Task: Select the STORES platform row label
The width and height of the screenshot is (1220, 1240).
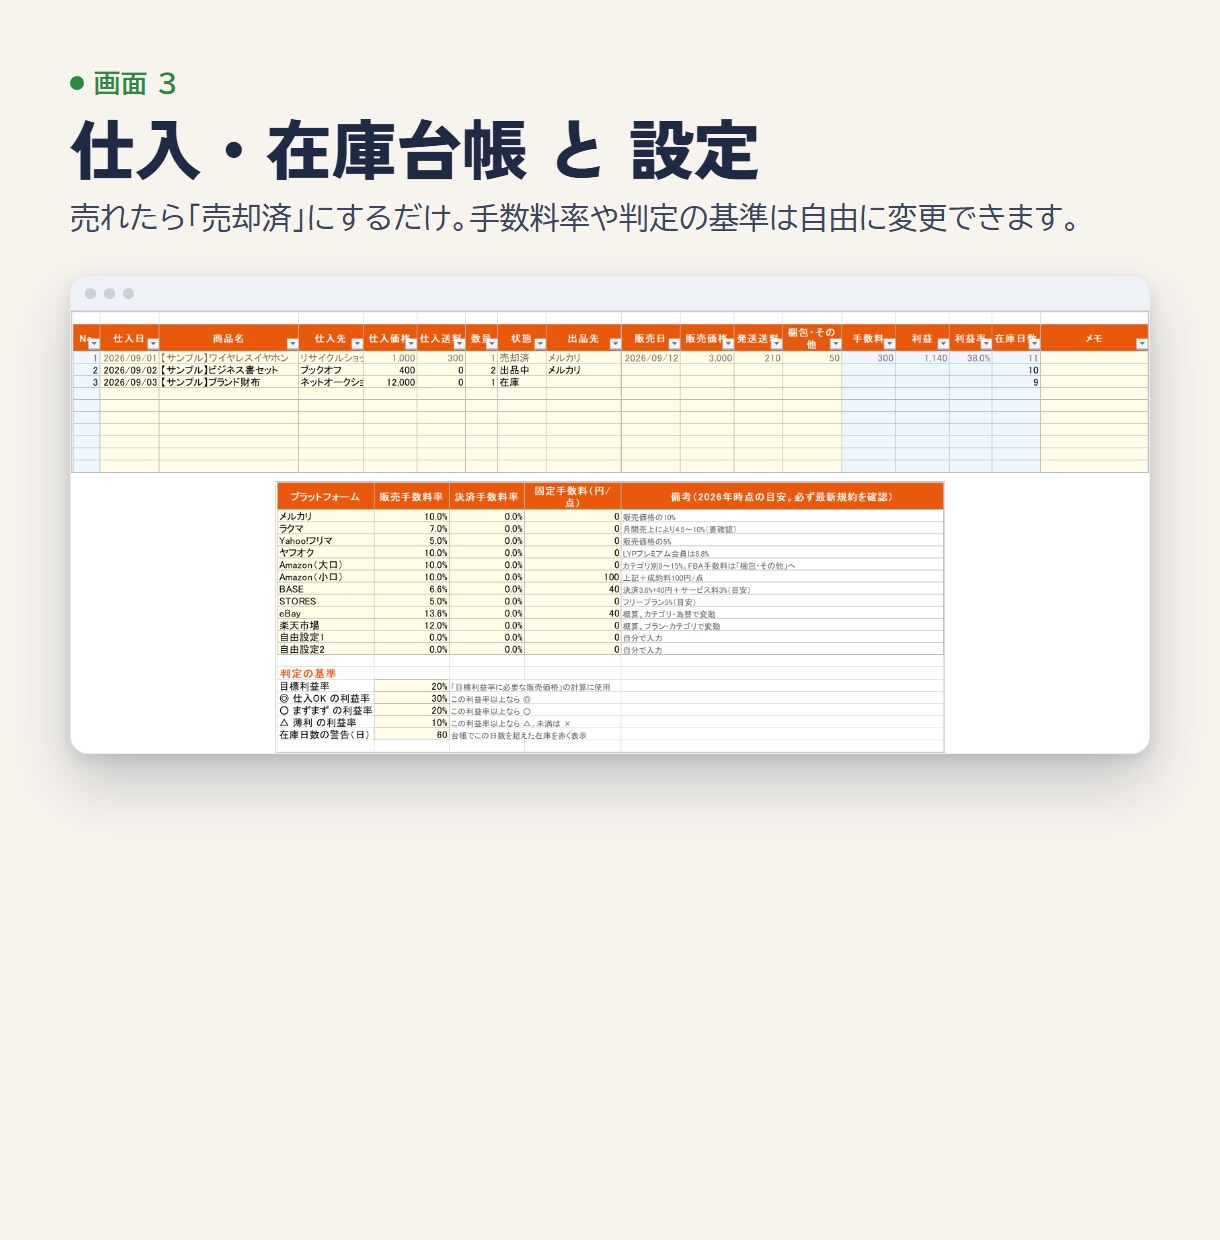Action: tap(325, 601)
